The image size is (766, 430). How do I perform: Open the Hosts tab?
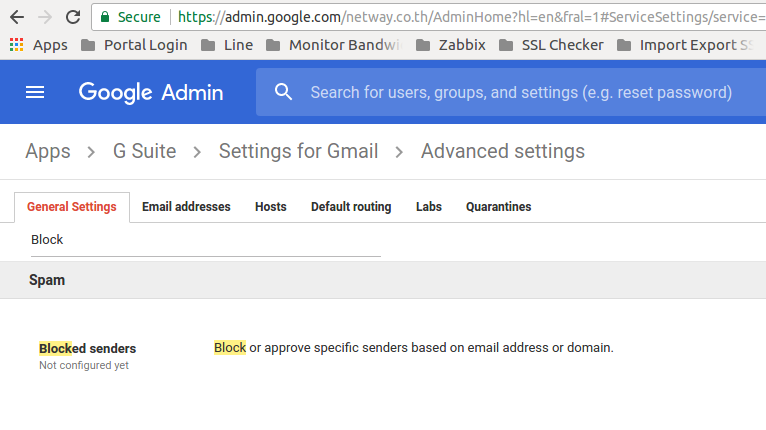(x=270, y=207)
